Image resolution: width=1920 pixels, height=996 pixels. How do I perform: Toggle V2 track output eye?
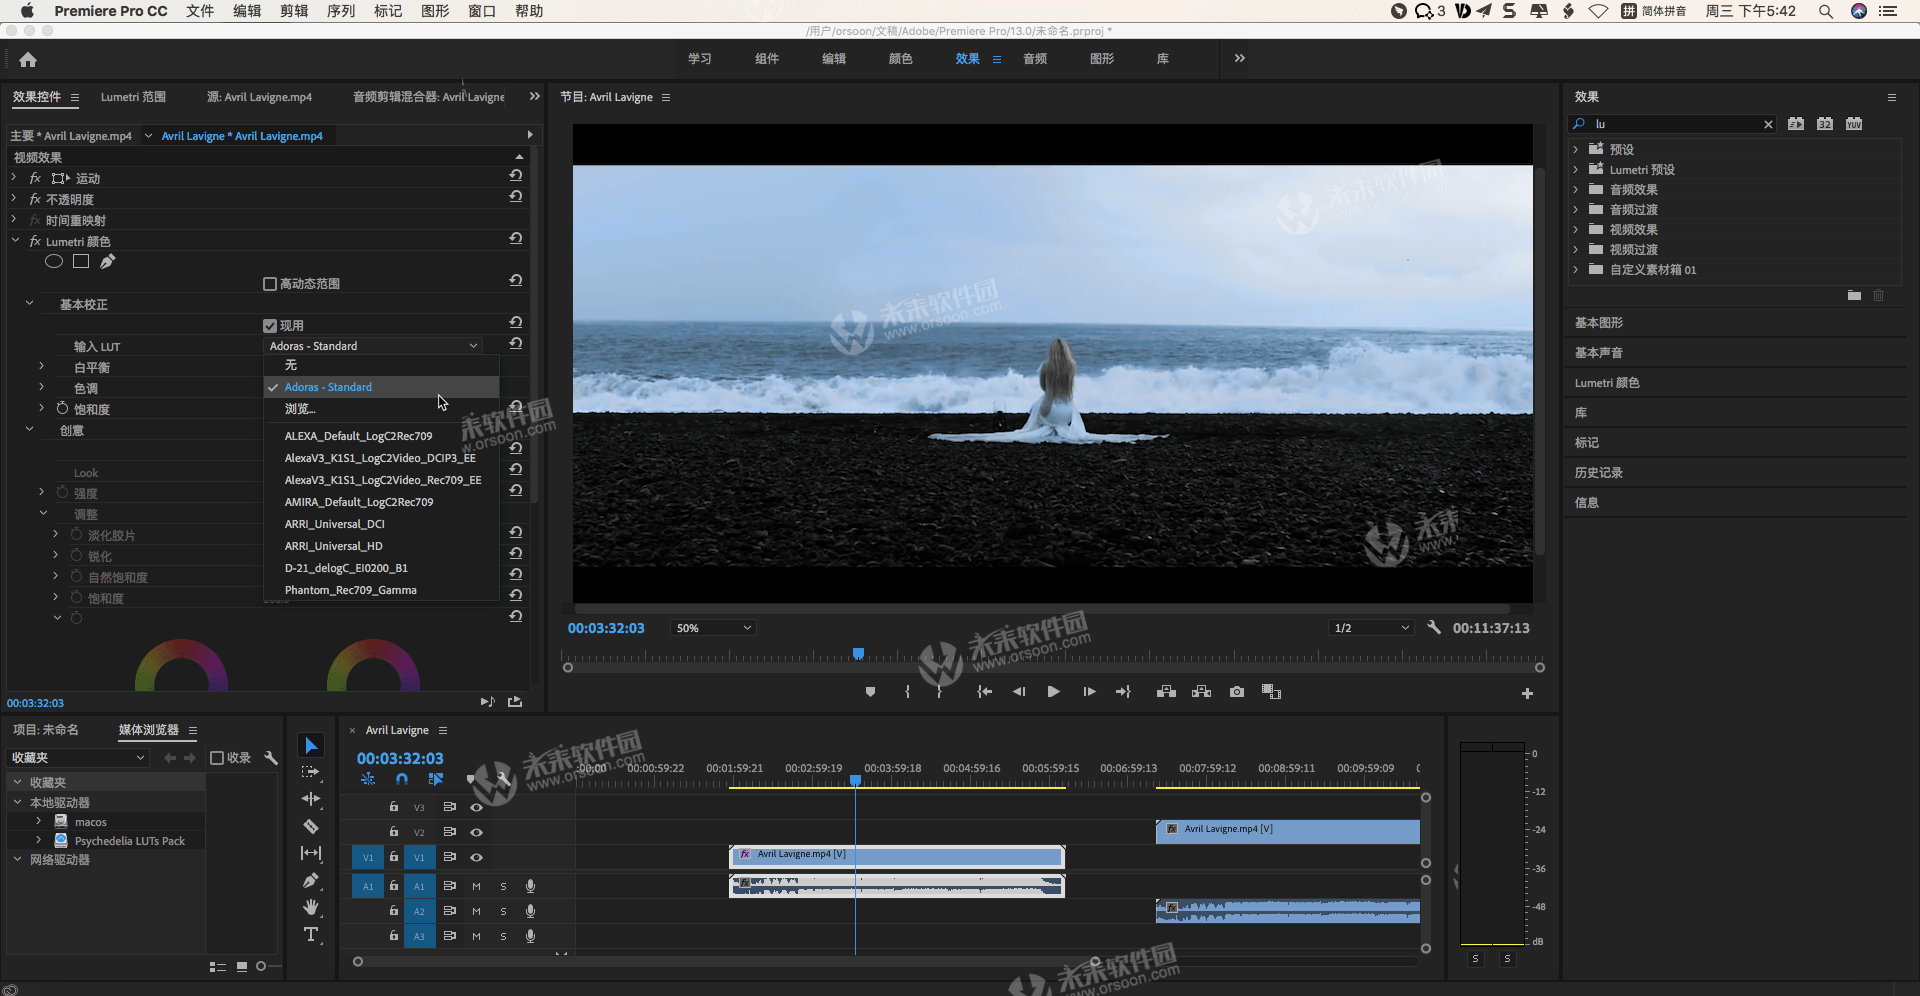476,832
